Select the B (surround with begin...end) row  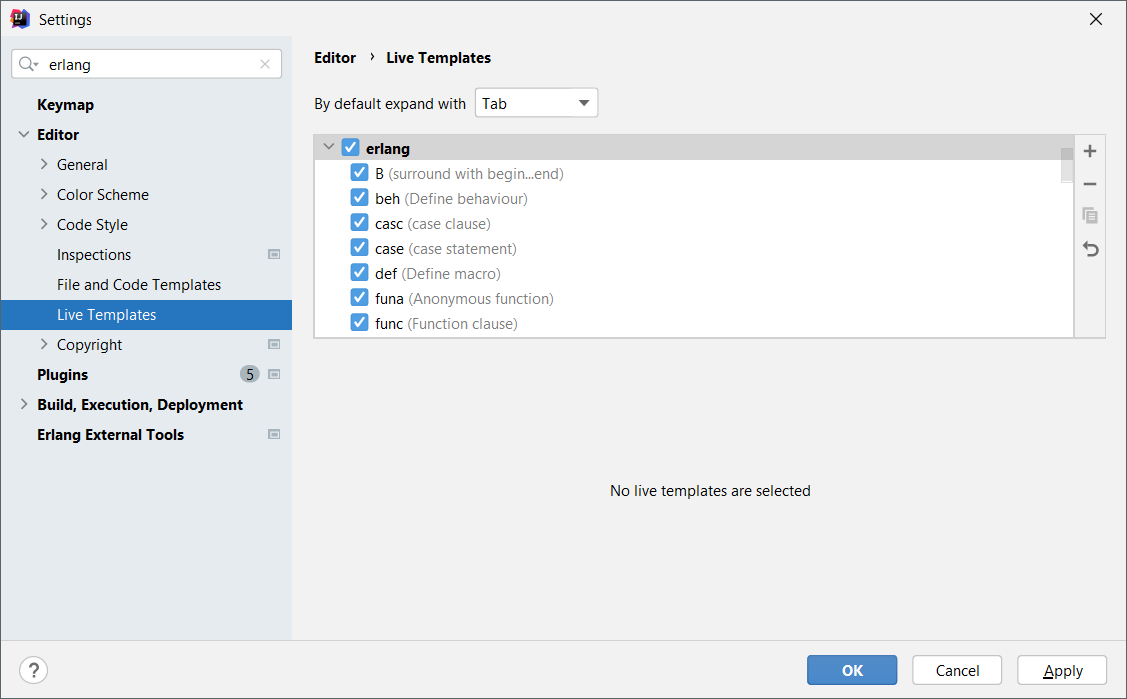pos(694,173)
